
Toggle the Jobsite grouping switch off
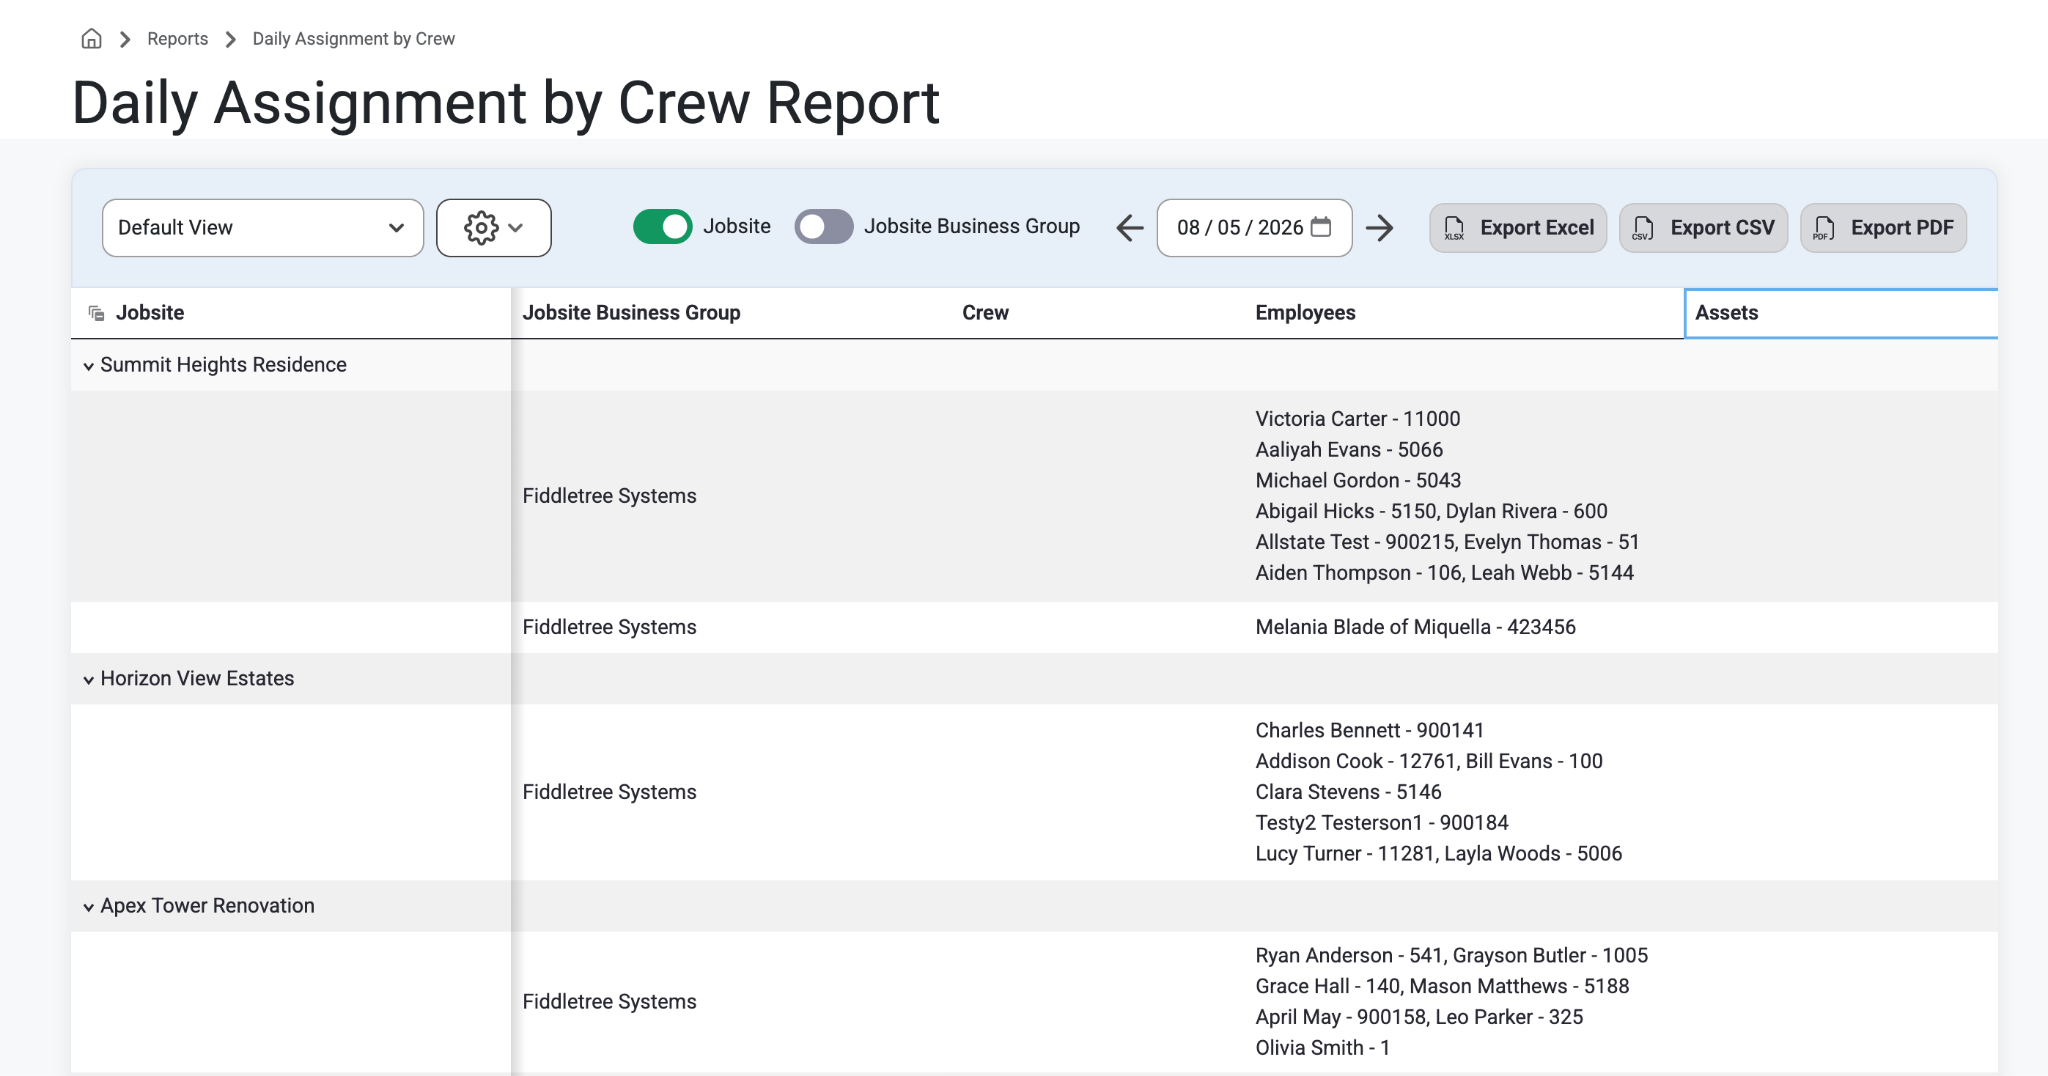(662, 227)
